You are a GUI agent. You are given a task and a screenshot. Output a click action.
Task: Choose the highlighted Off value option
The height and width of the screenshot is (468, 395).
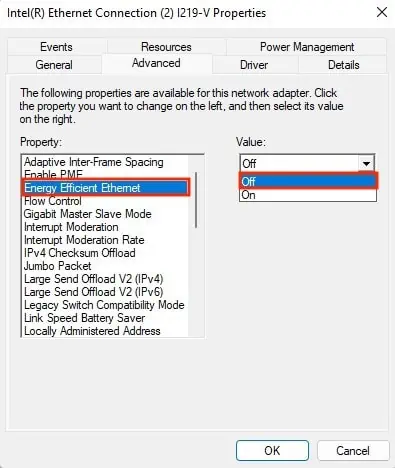(x=308, y=182)
